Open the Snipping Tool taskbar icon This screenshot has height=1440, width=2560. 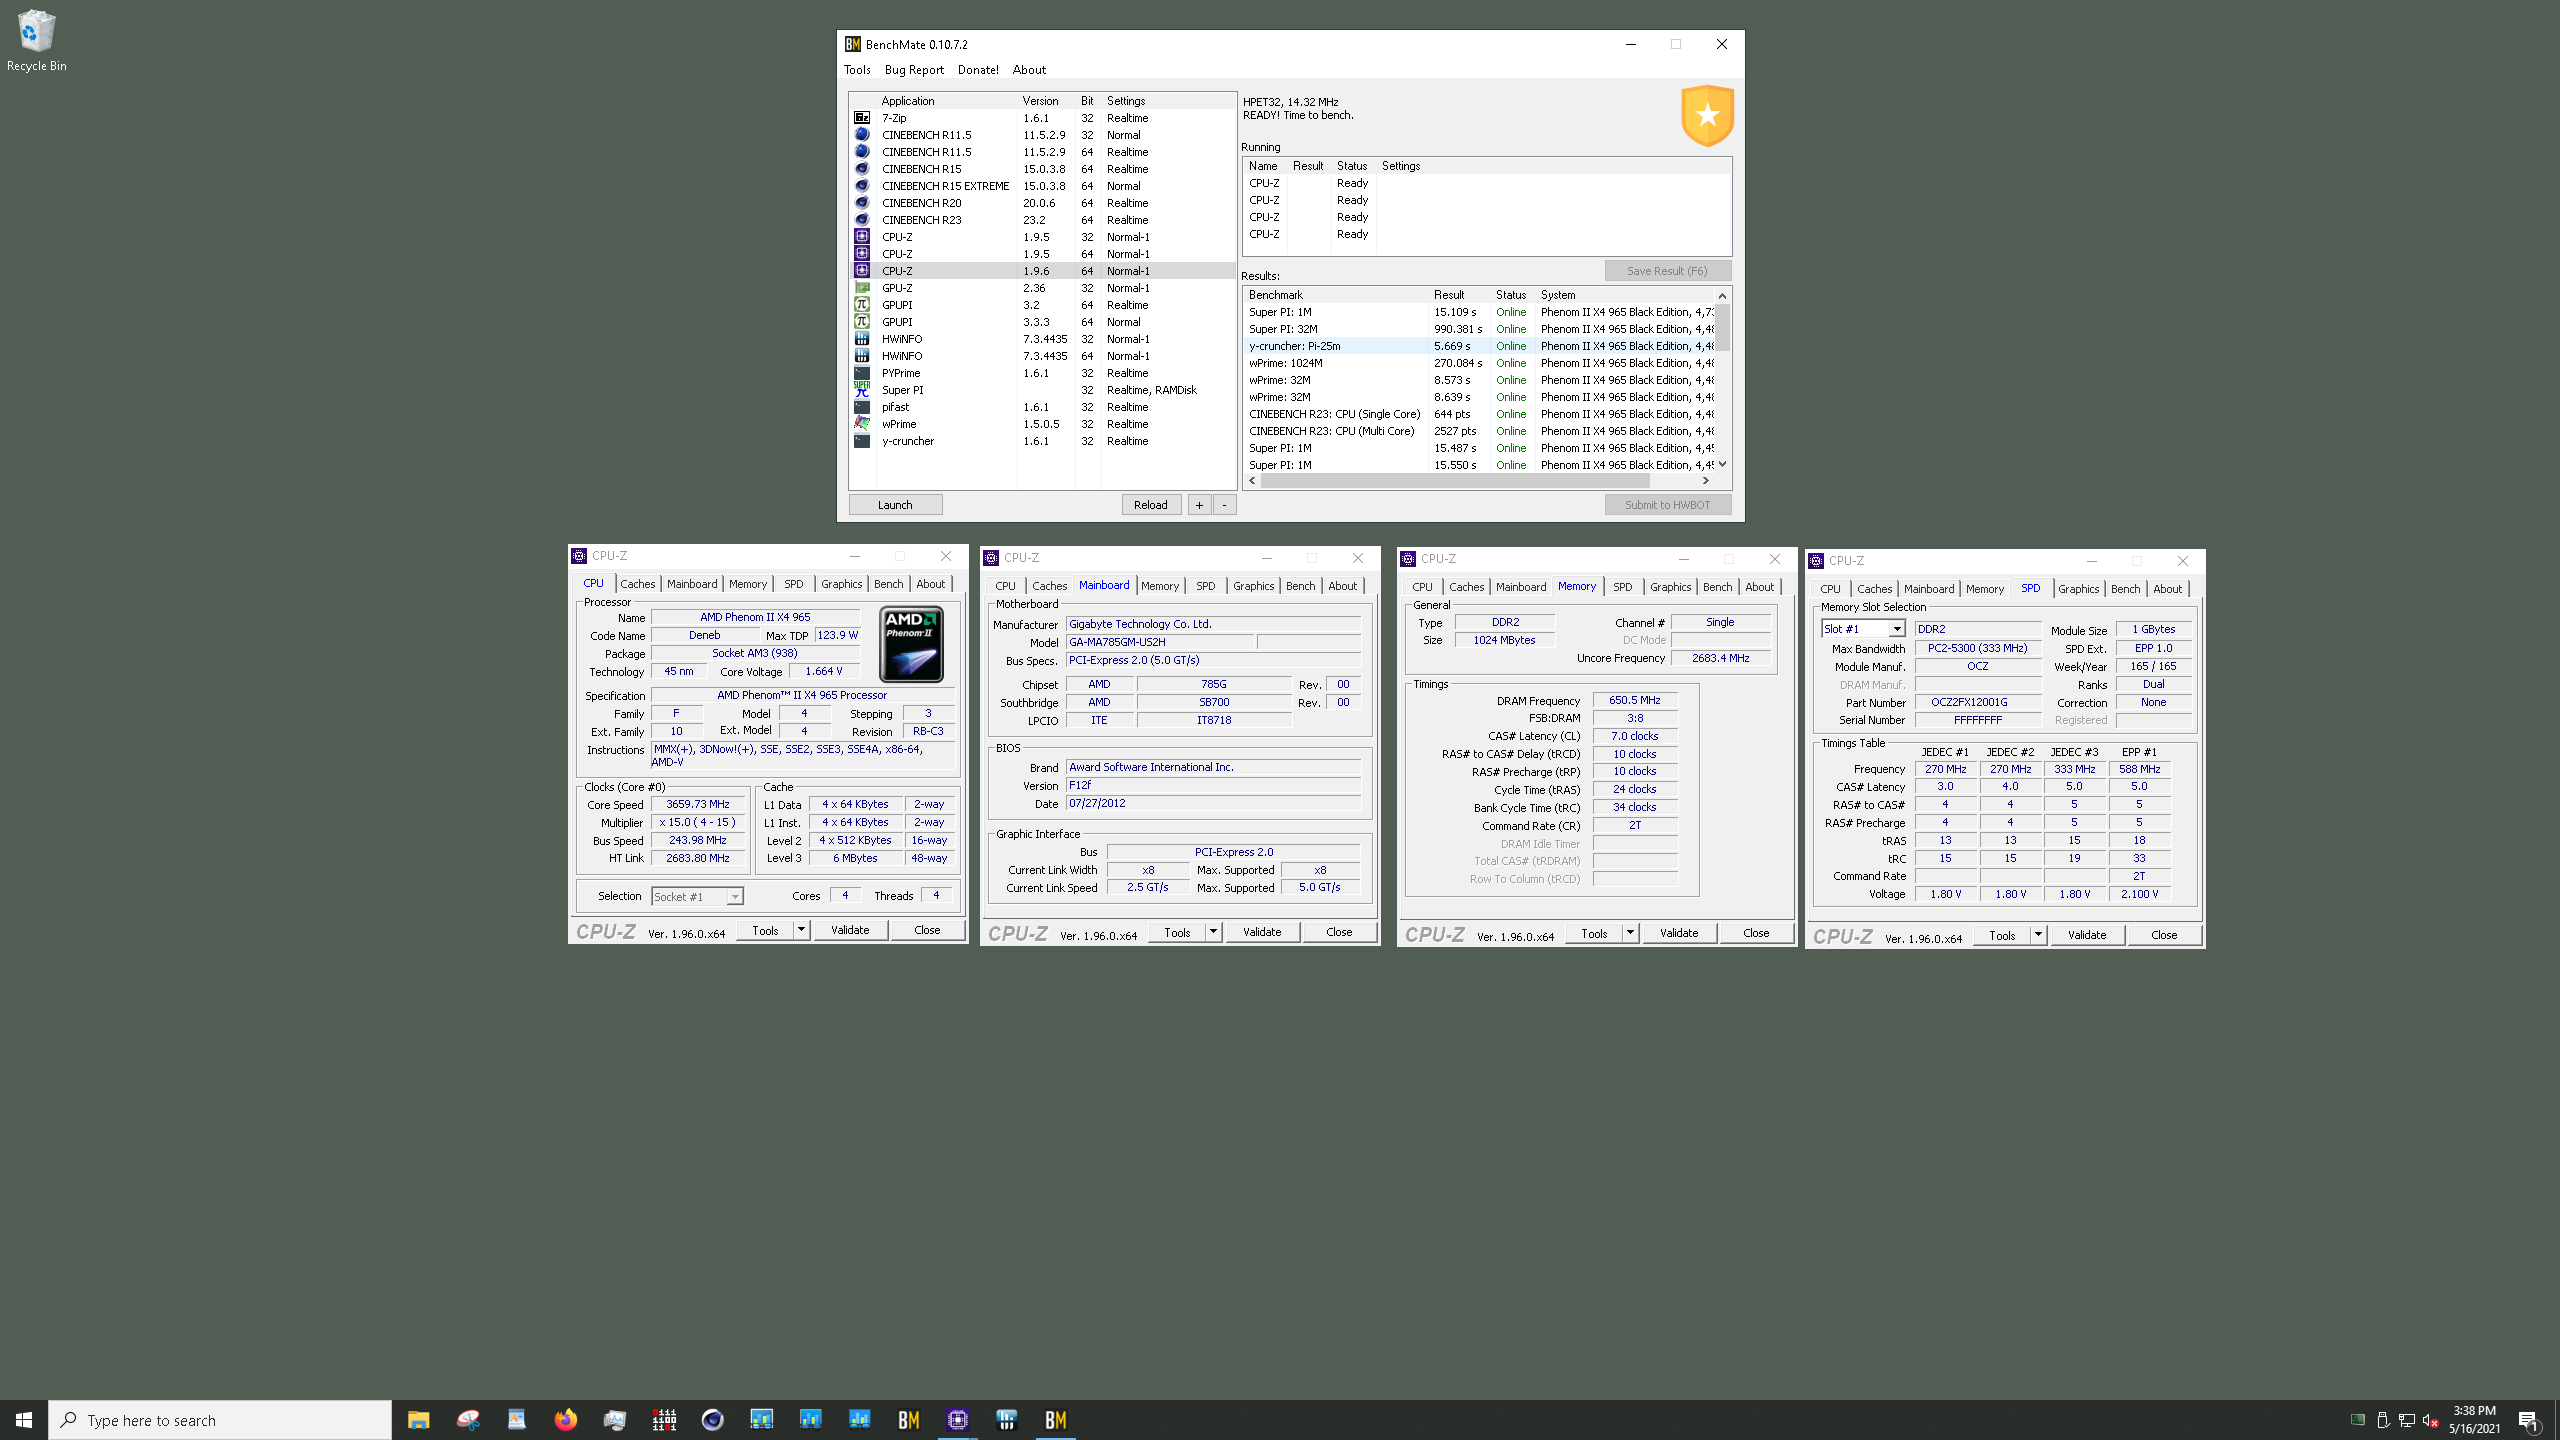tap(467, 1420)
